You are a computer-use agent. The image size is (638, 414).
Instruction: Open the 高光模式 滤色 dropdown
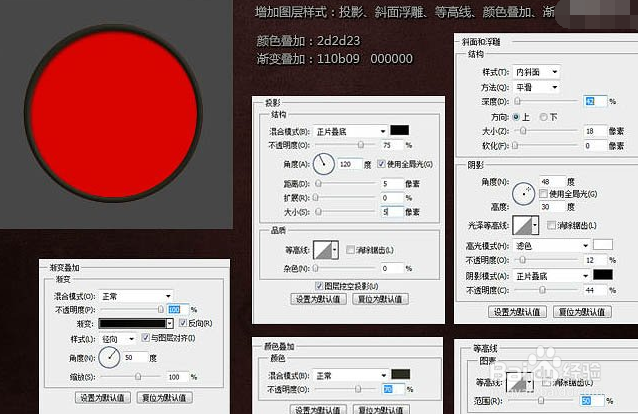551,245
